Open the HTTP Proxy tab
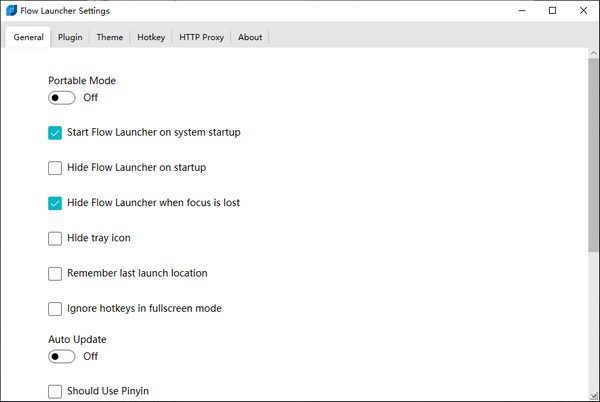Image resolution: width=600 pixels, height=402 pixels. point(201,37)
